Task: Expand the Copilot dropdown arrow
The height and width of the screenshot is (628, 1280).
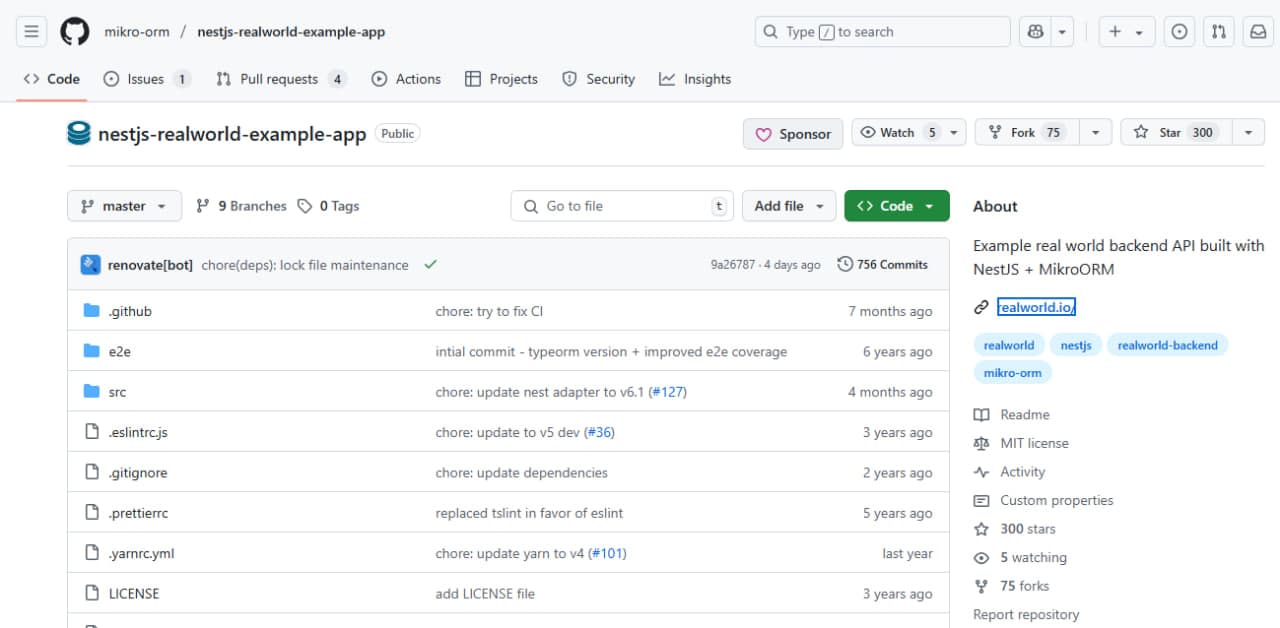Action: (x=1062, y=32)
